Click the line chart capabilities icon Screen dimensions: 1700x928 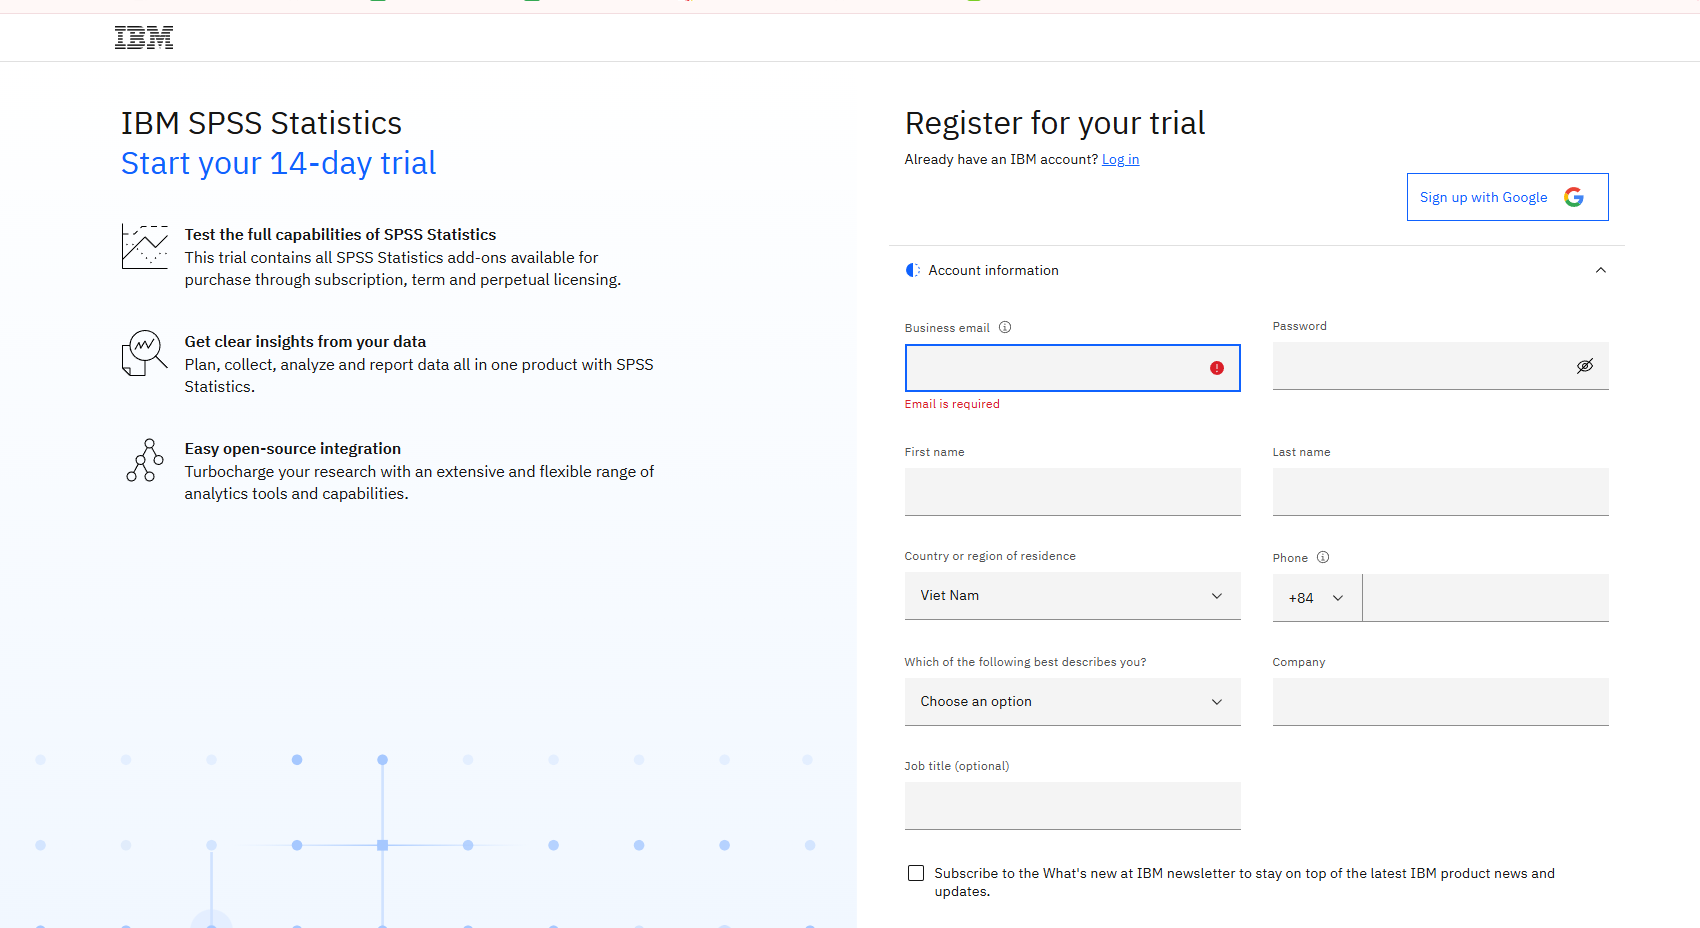point(145,246)
